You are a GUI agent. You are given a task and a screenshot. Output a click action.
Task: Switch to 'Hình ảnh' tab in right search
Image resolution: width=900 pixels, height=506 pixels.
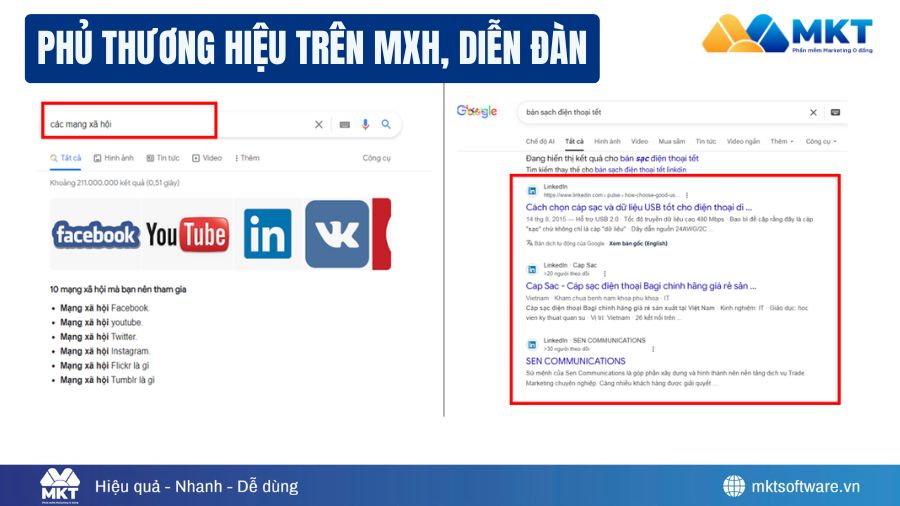(607, 141)
